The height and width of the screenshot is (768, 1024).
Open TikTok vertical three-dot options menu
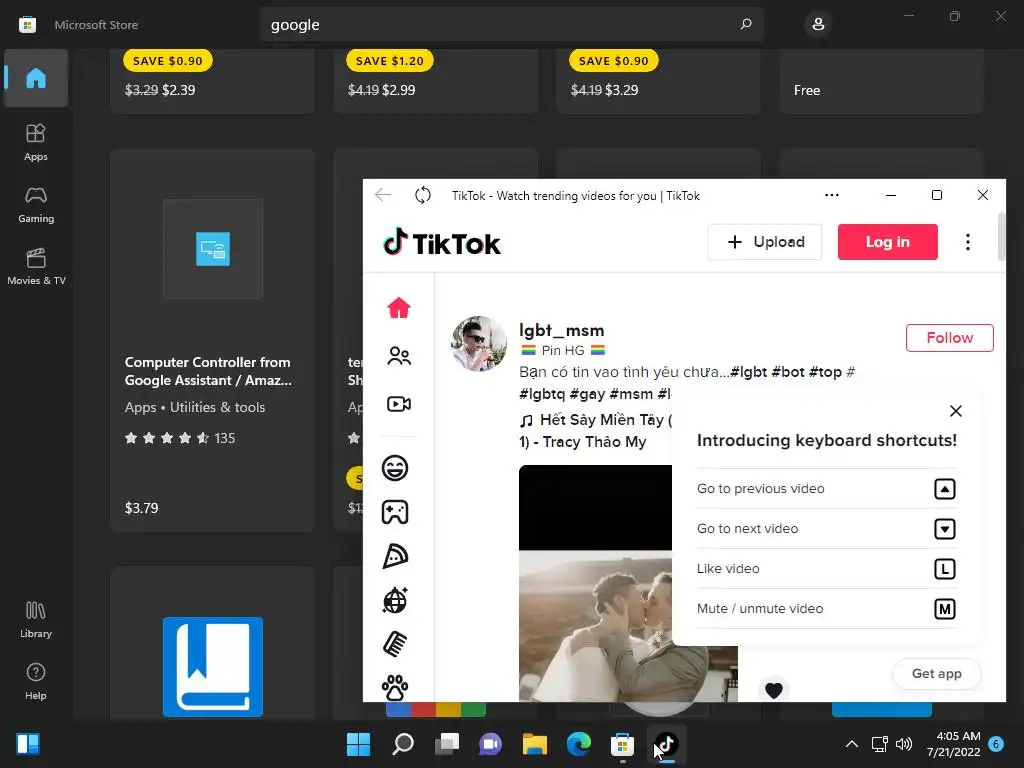[968, 242]
